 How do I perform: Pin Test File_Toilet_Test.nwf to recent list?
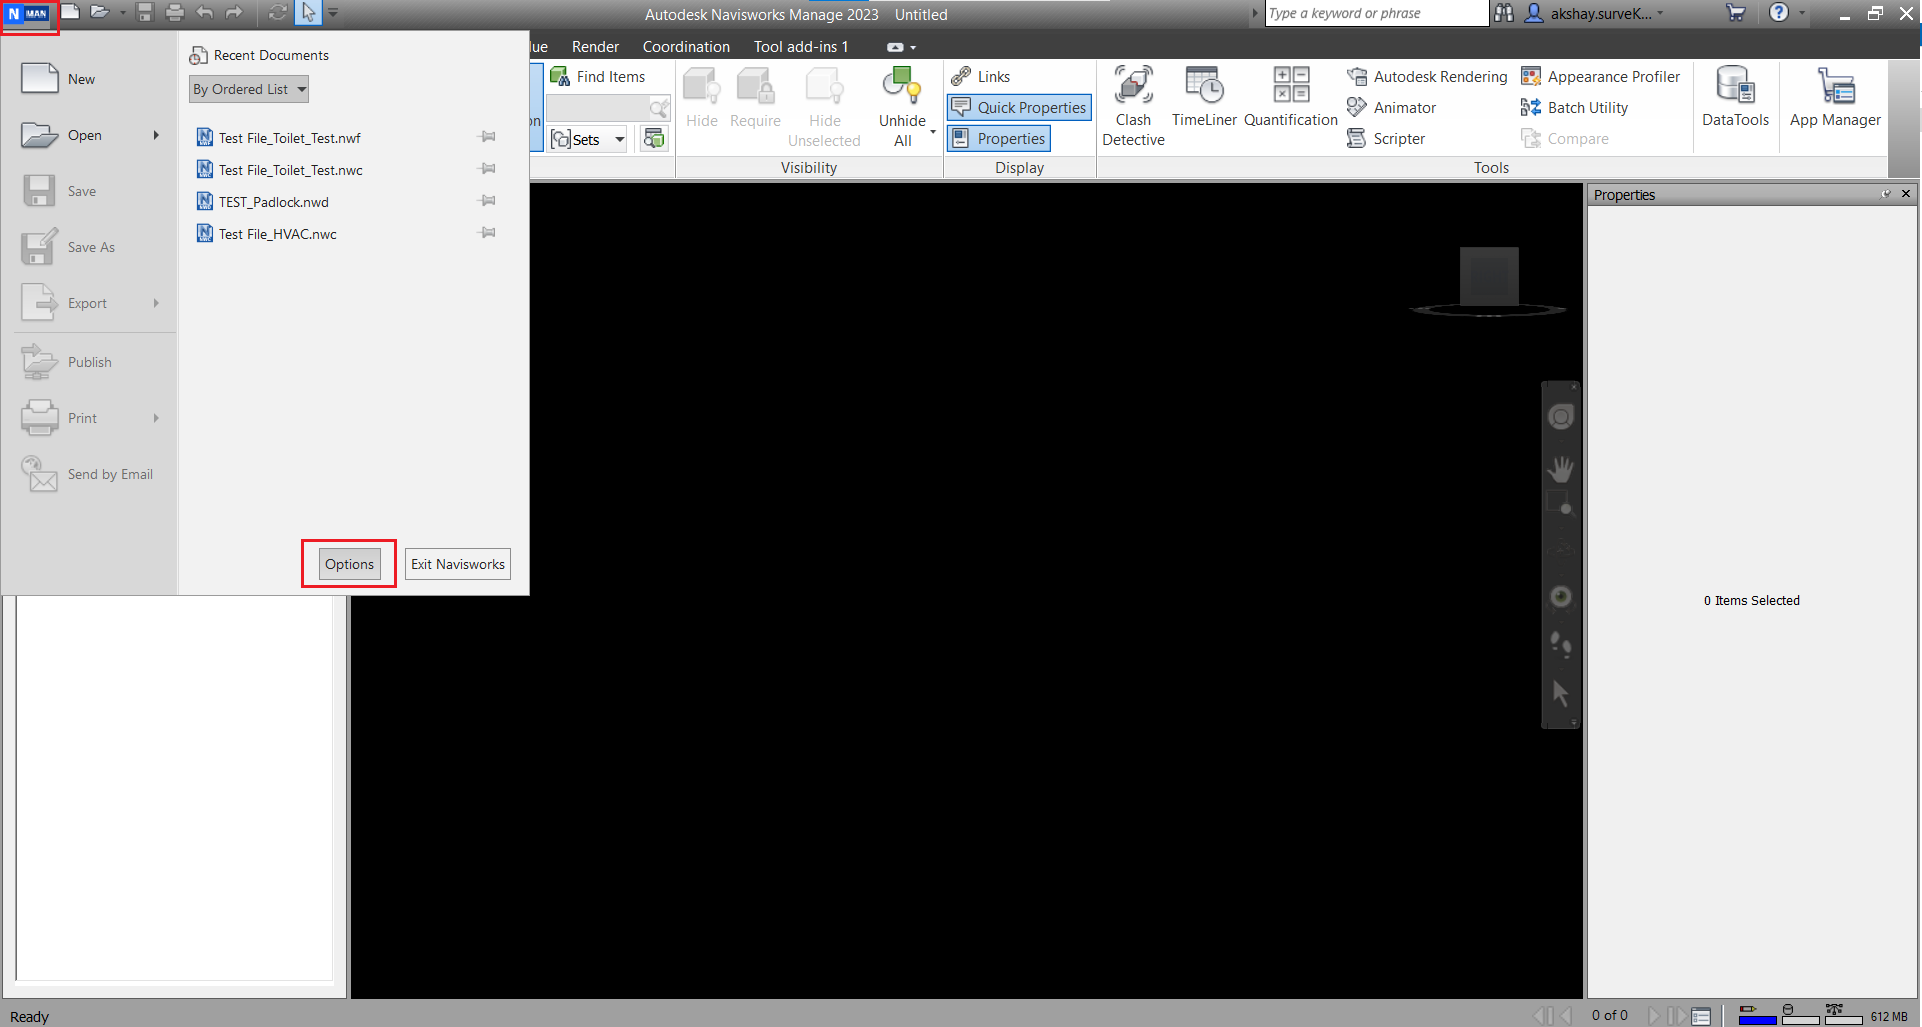pyautogui.click(x=488, y=137)
